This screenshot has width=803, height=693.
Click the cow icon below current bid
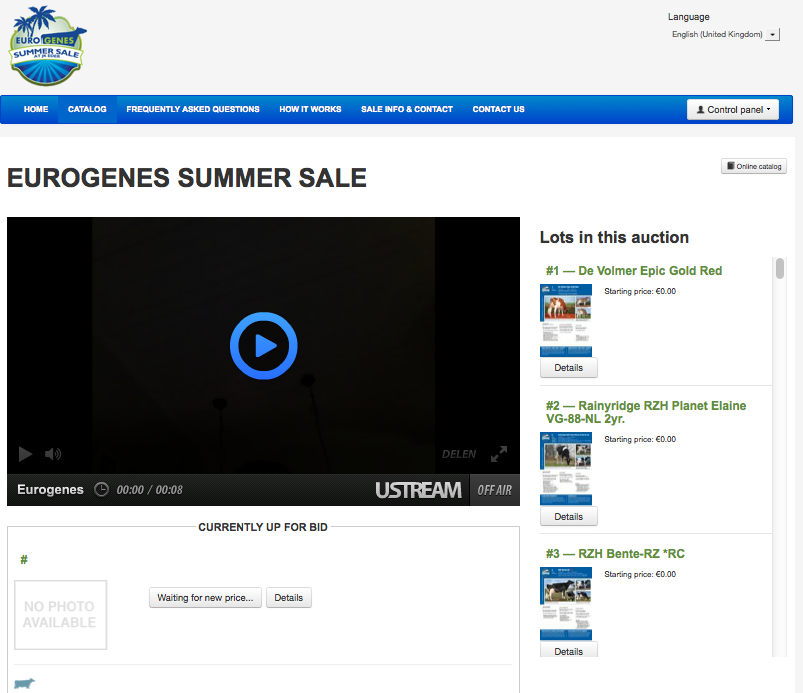tap(24, 683)
